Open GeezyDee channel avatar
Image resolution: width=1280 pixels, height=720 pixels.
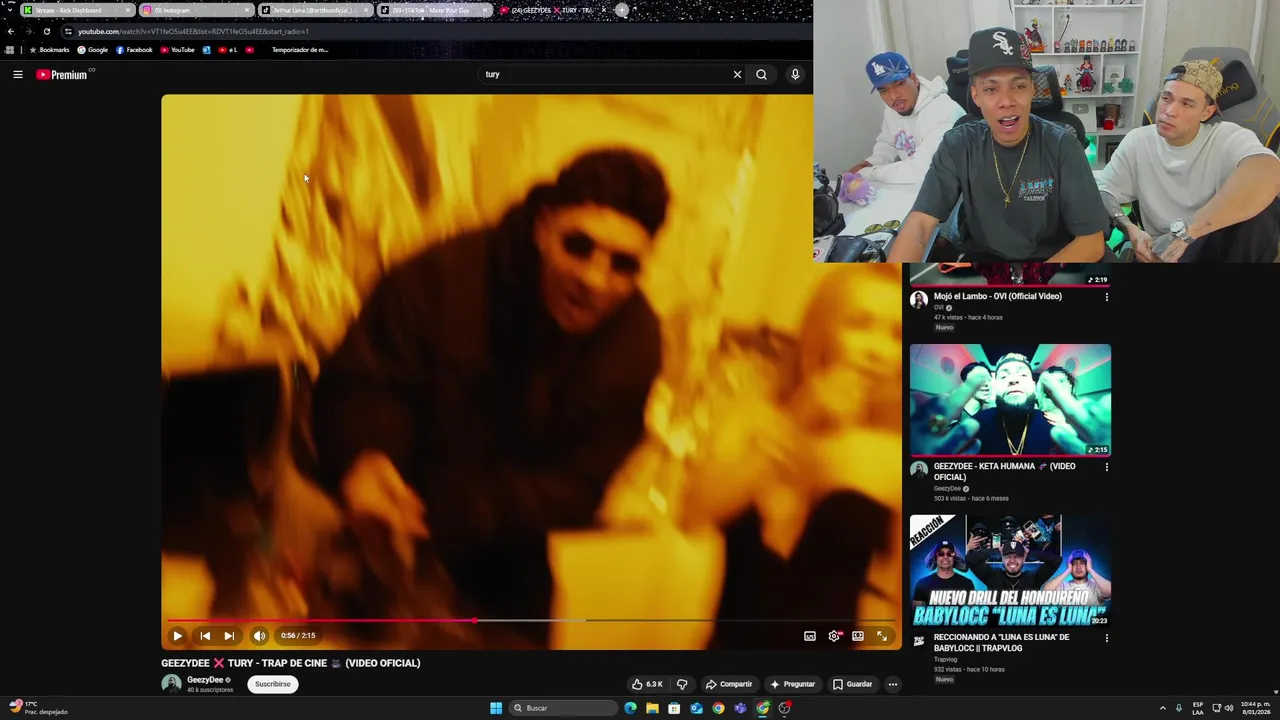point(171,684)
